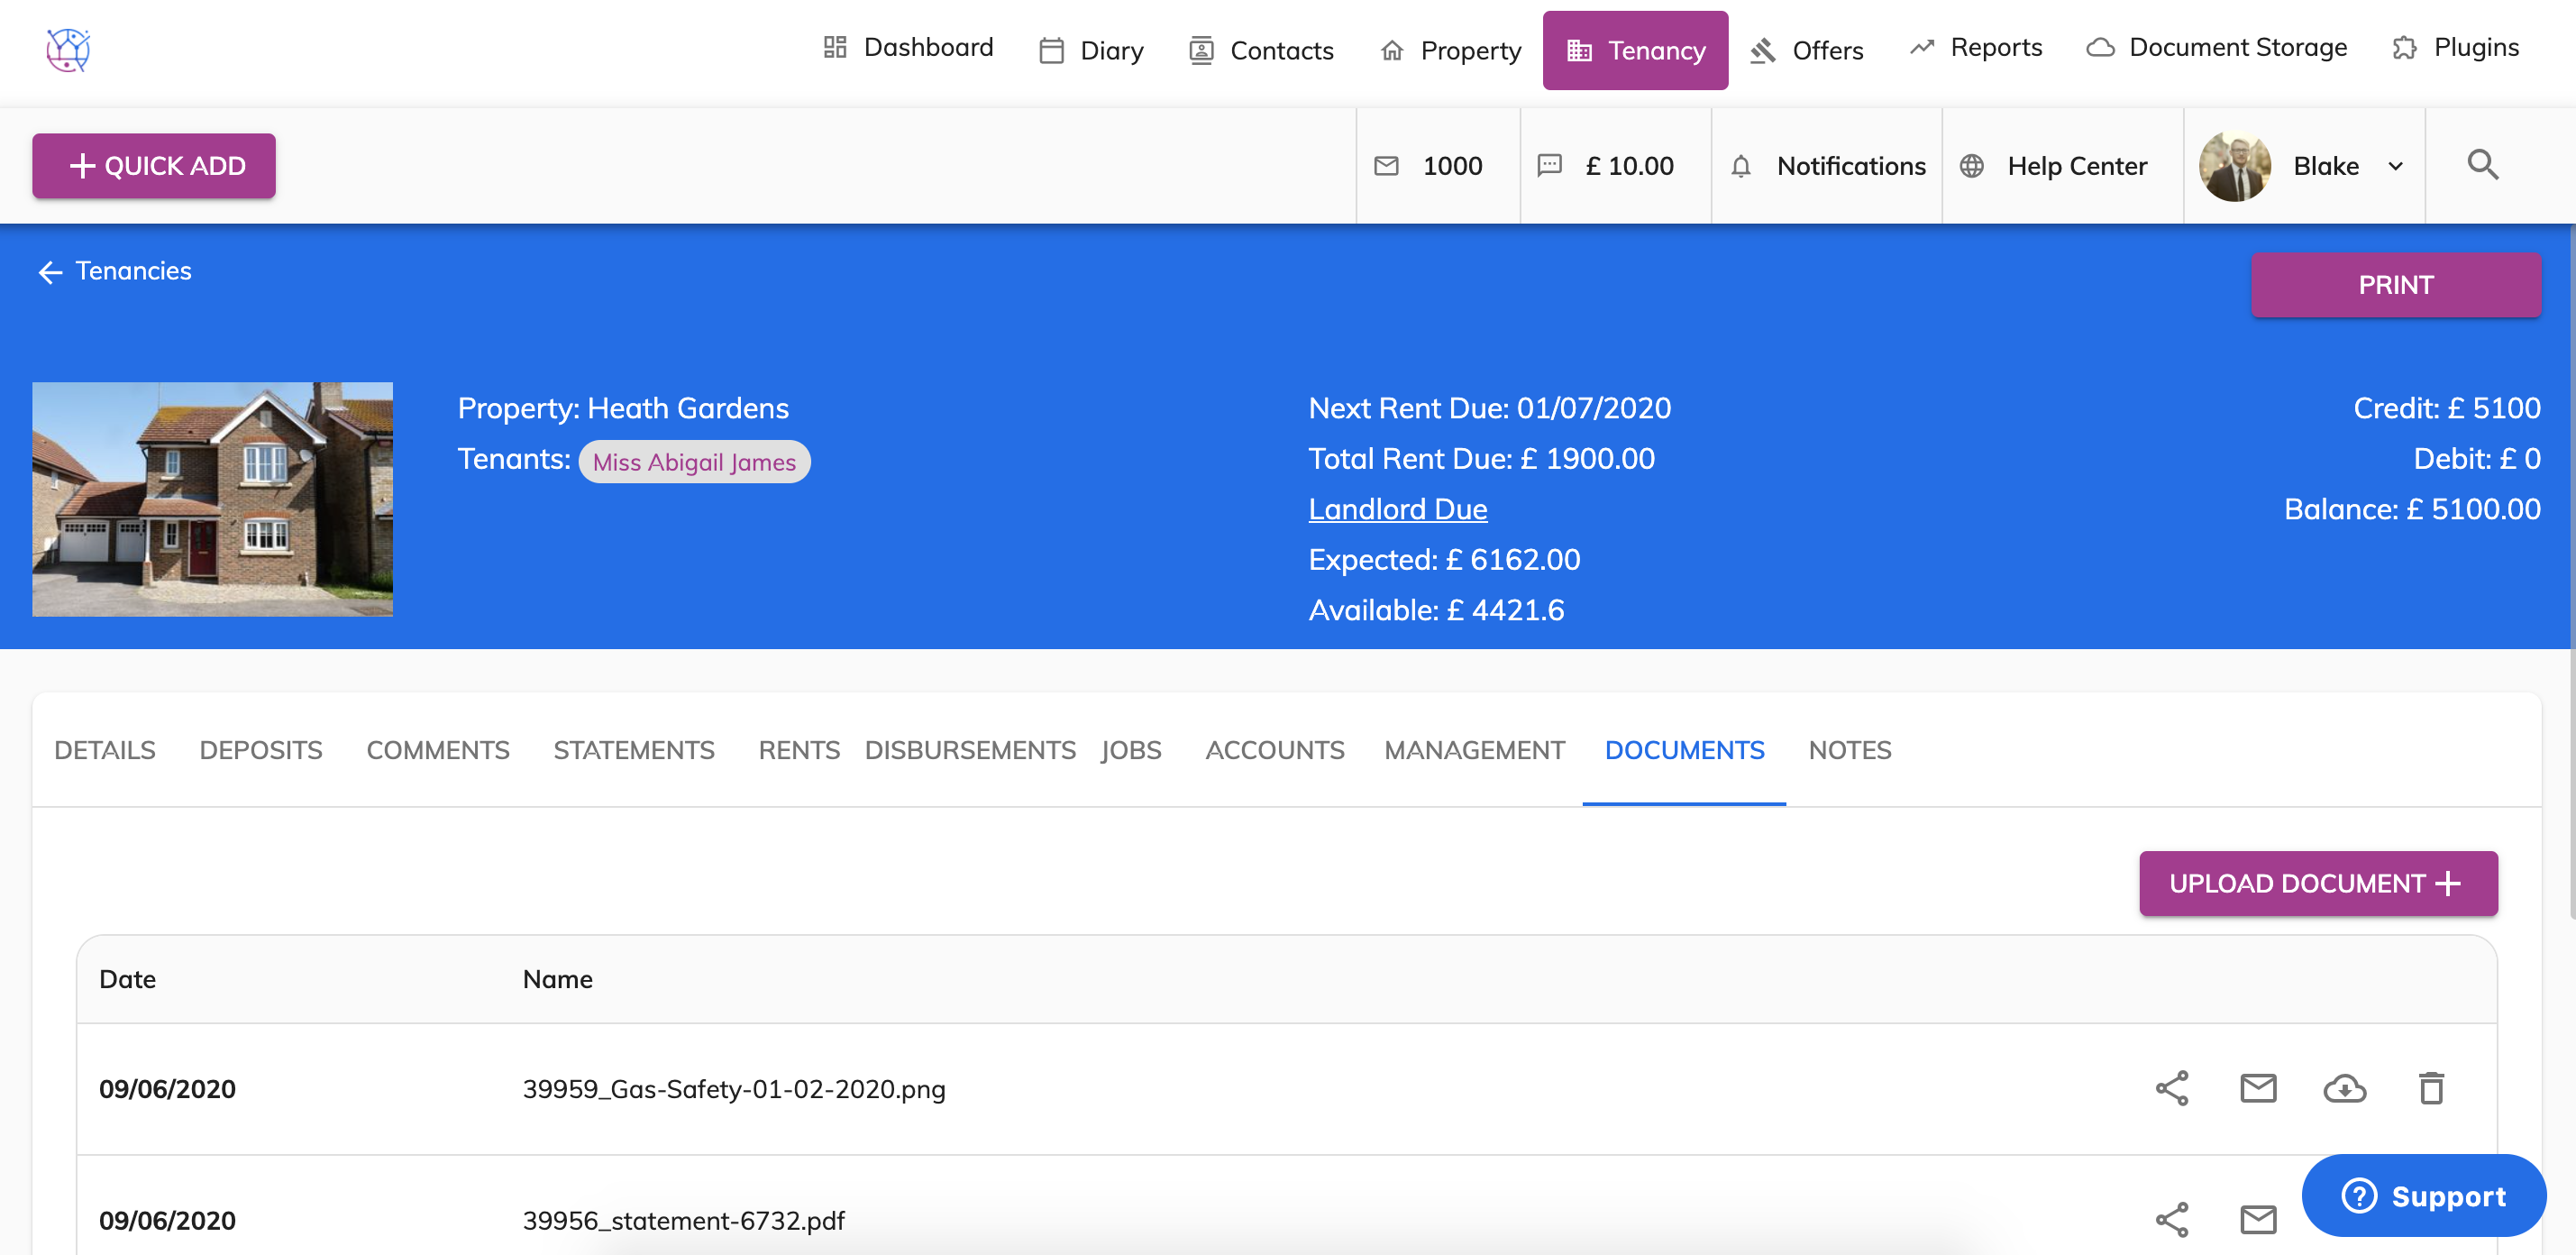
Task: Go back to Tenancies list
Action: pos(114,271)
